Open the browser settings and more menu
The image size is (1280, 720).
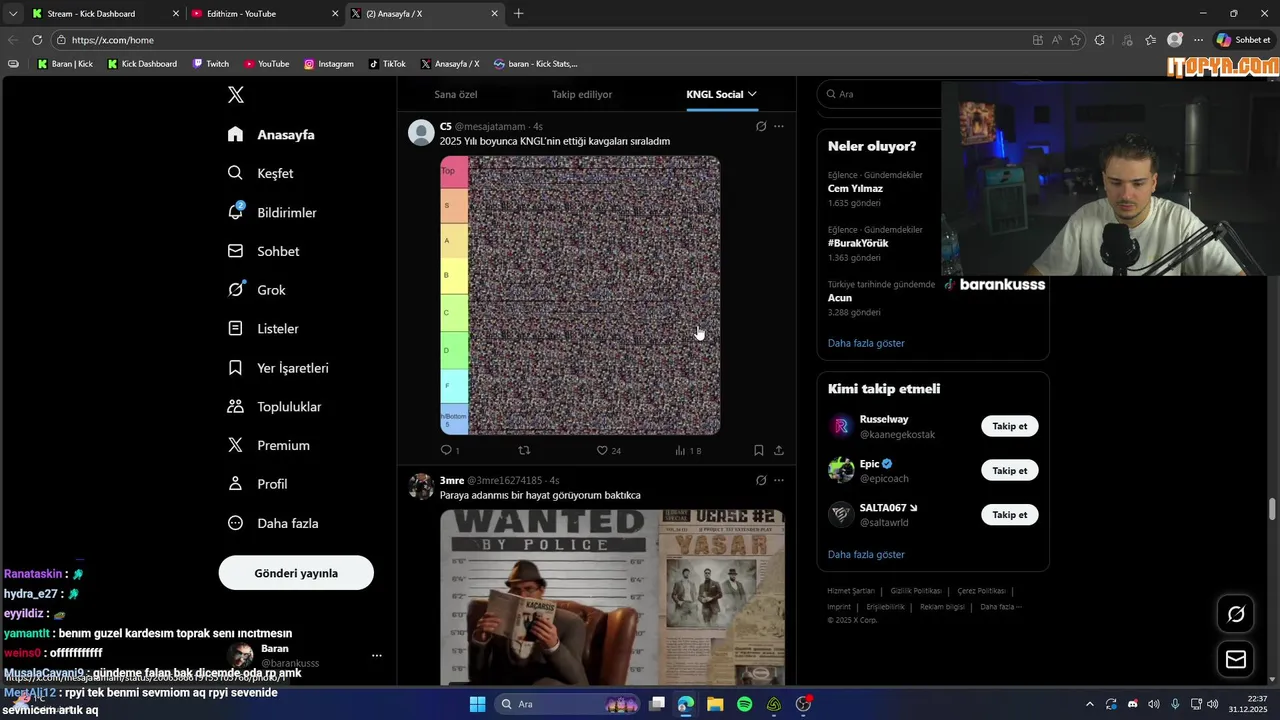(x=1198, y=40)
